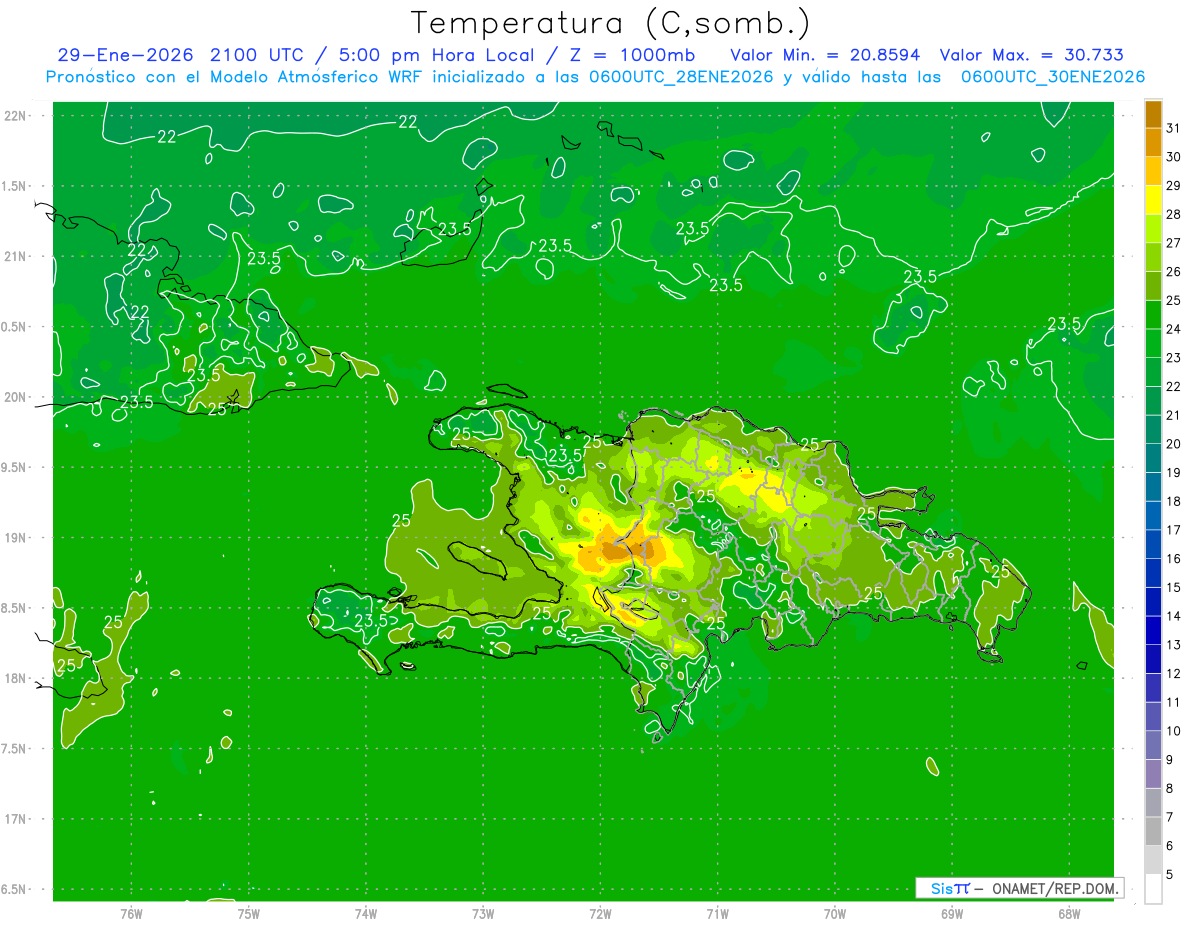
Task: Click the longitude axis label "71W"
Action: [717, 913]
